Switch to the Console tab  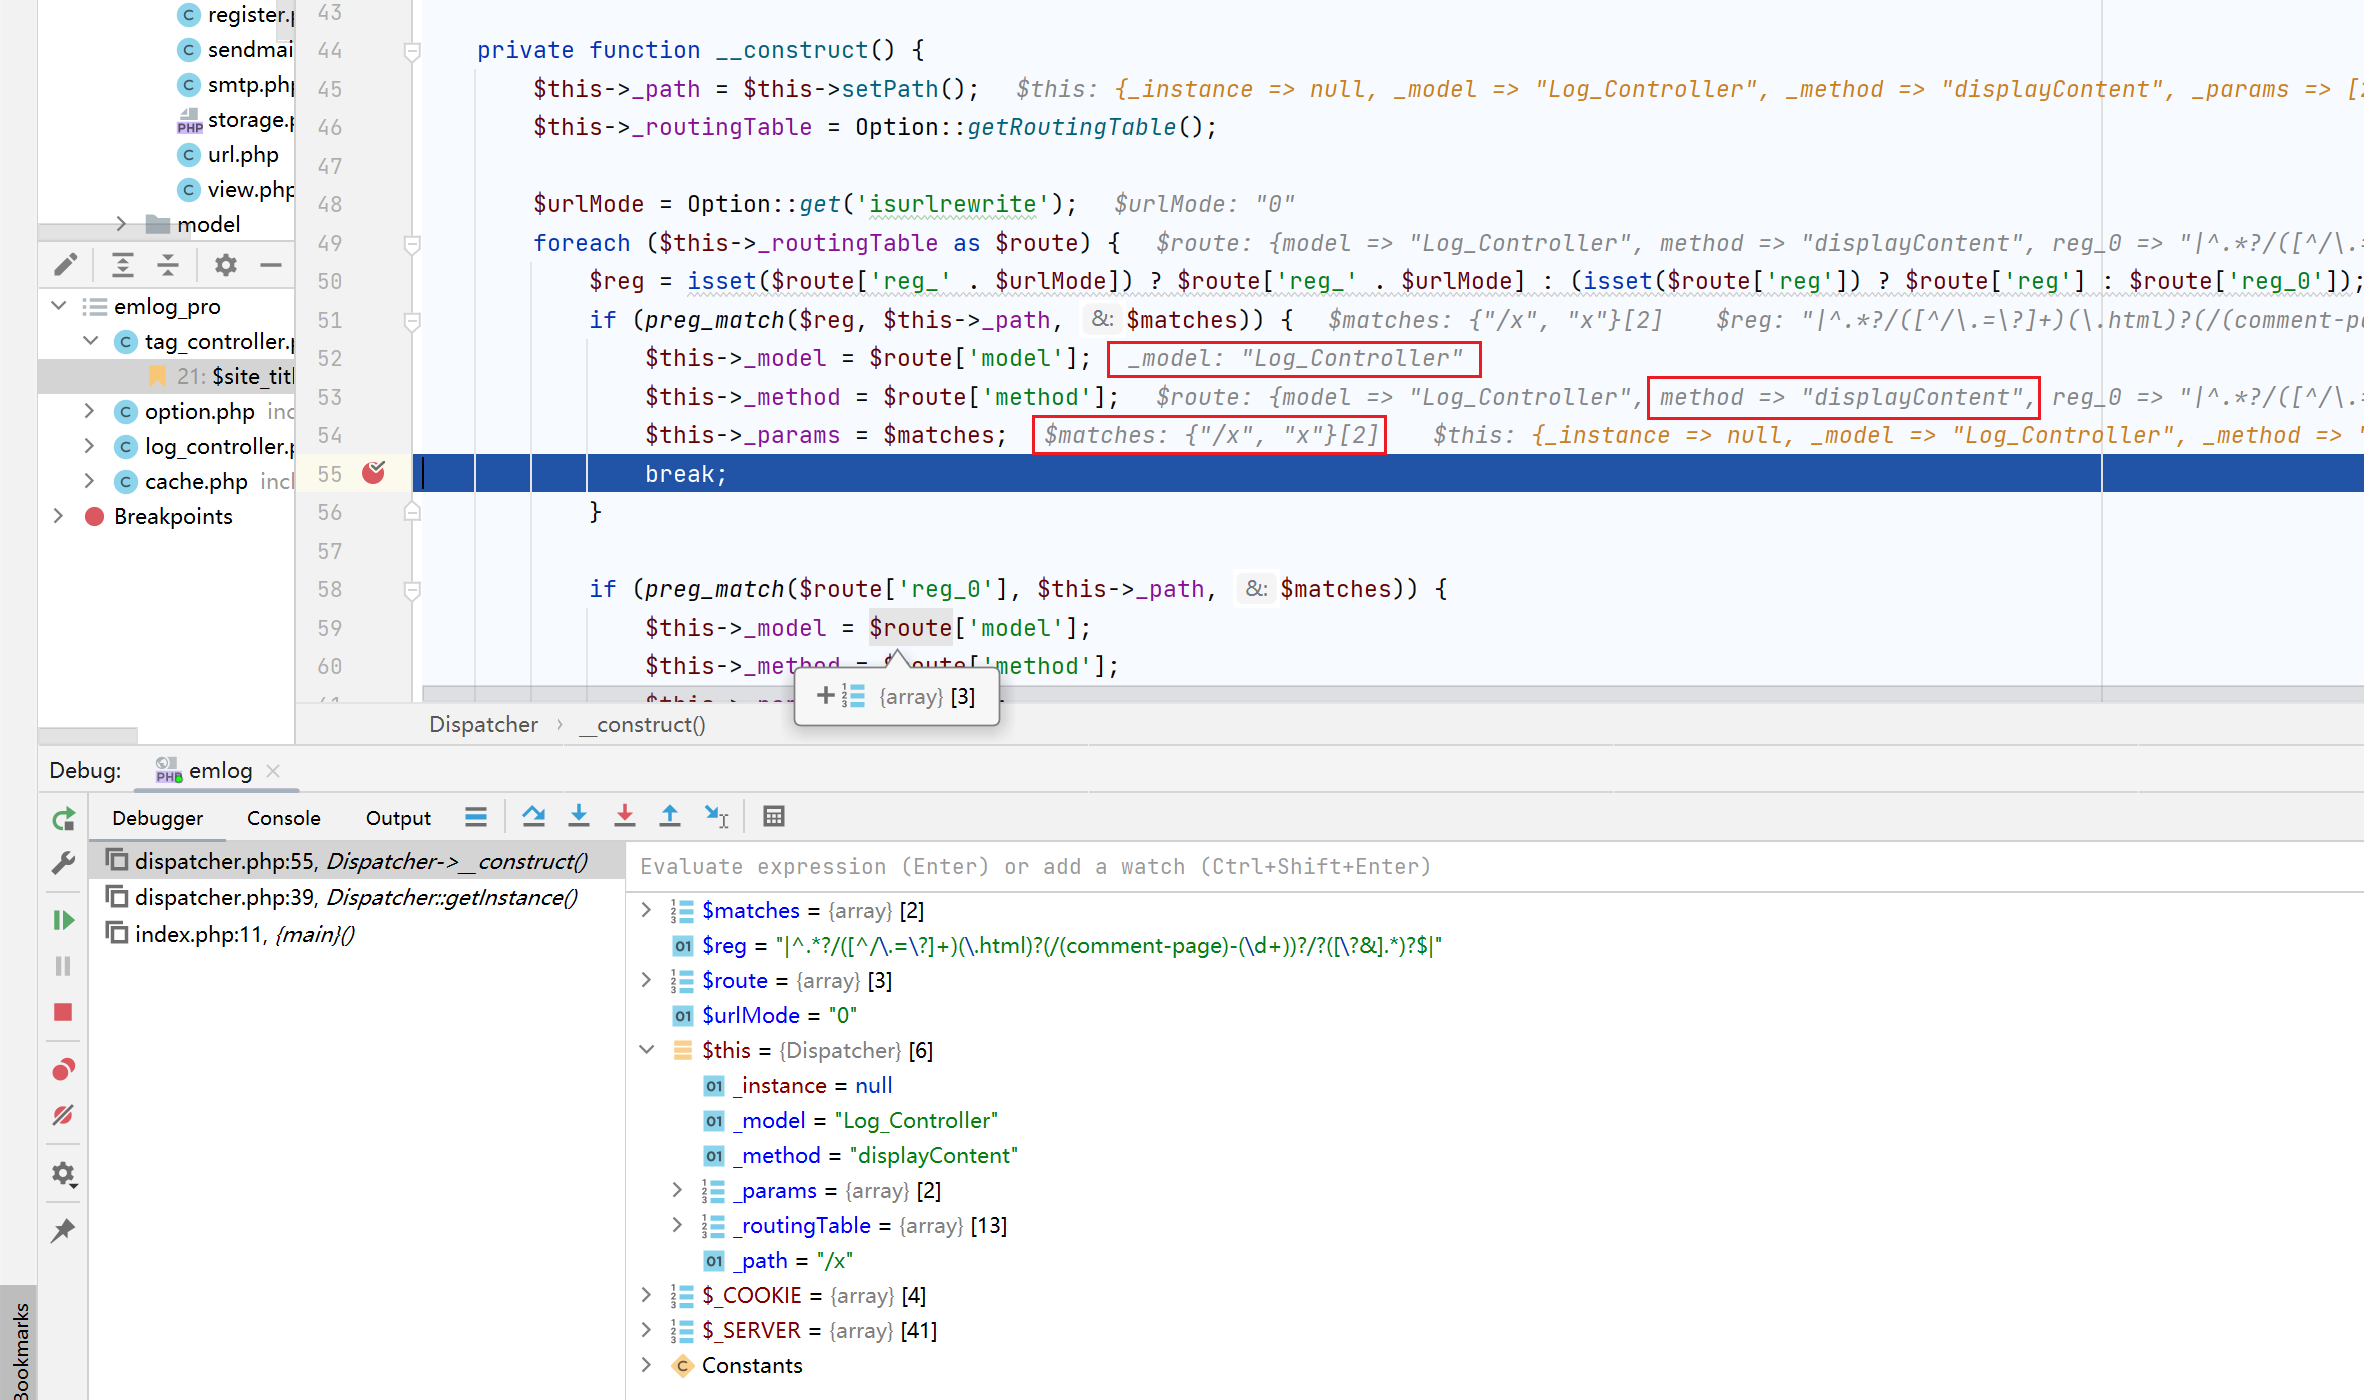pyautogui.click(x=283, y=818)
